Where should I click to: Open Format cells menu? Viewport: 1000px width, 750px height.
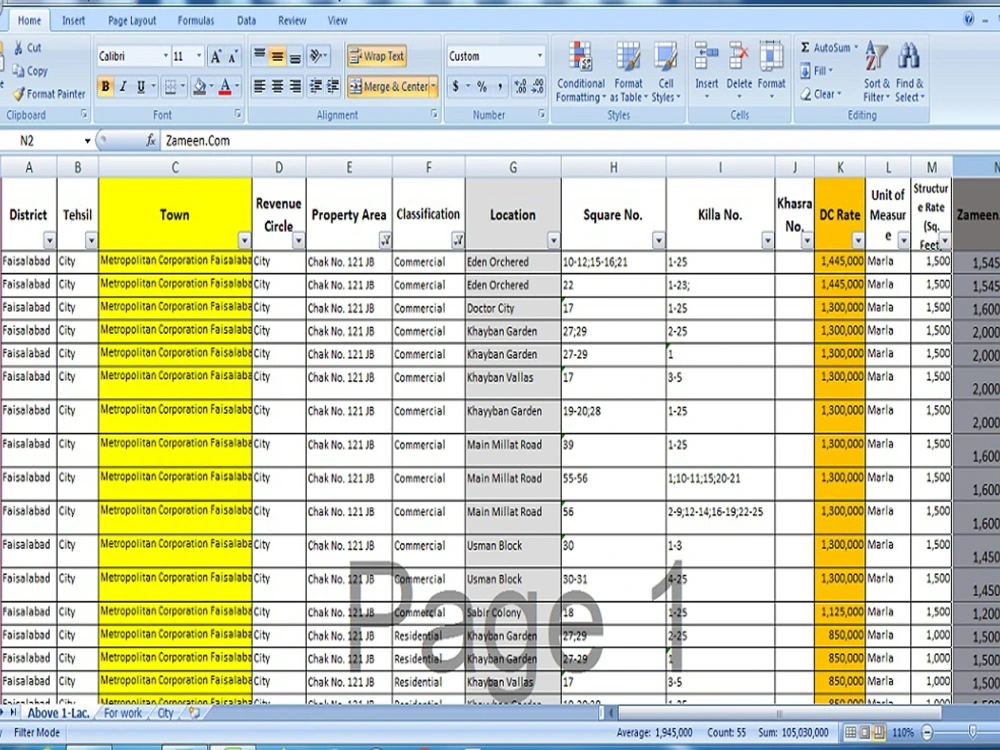(x=772, y=71)
